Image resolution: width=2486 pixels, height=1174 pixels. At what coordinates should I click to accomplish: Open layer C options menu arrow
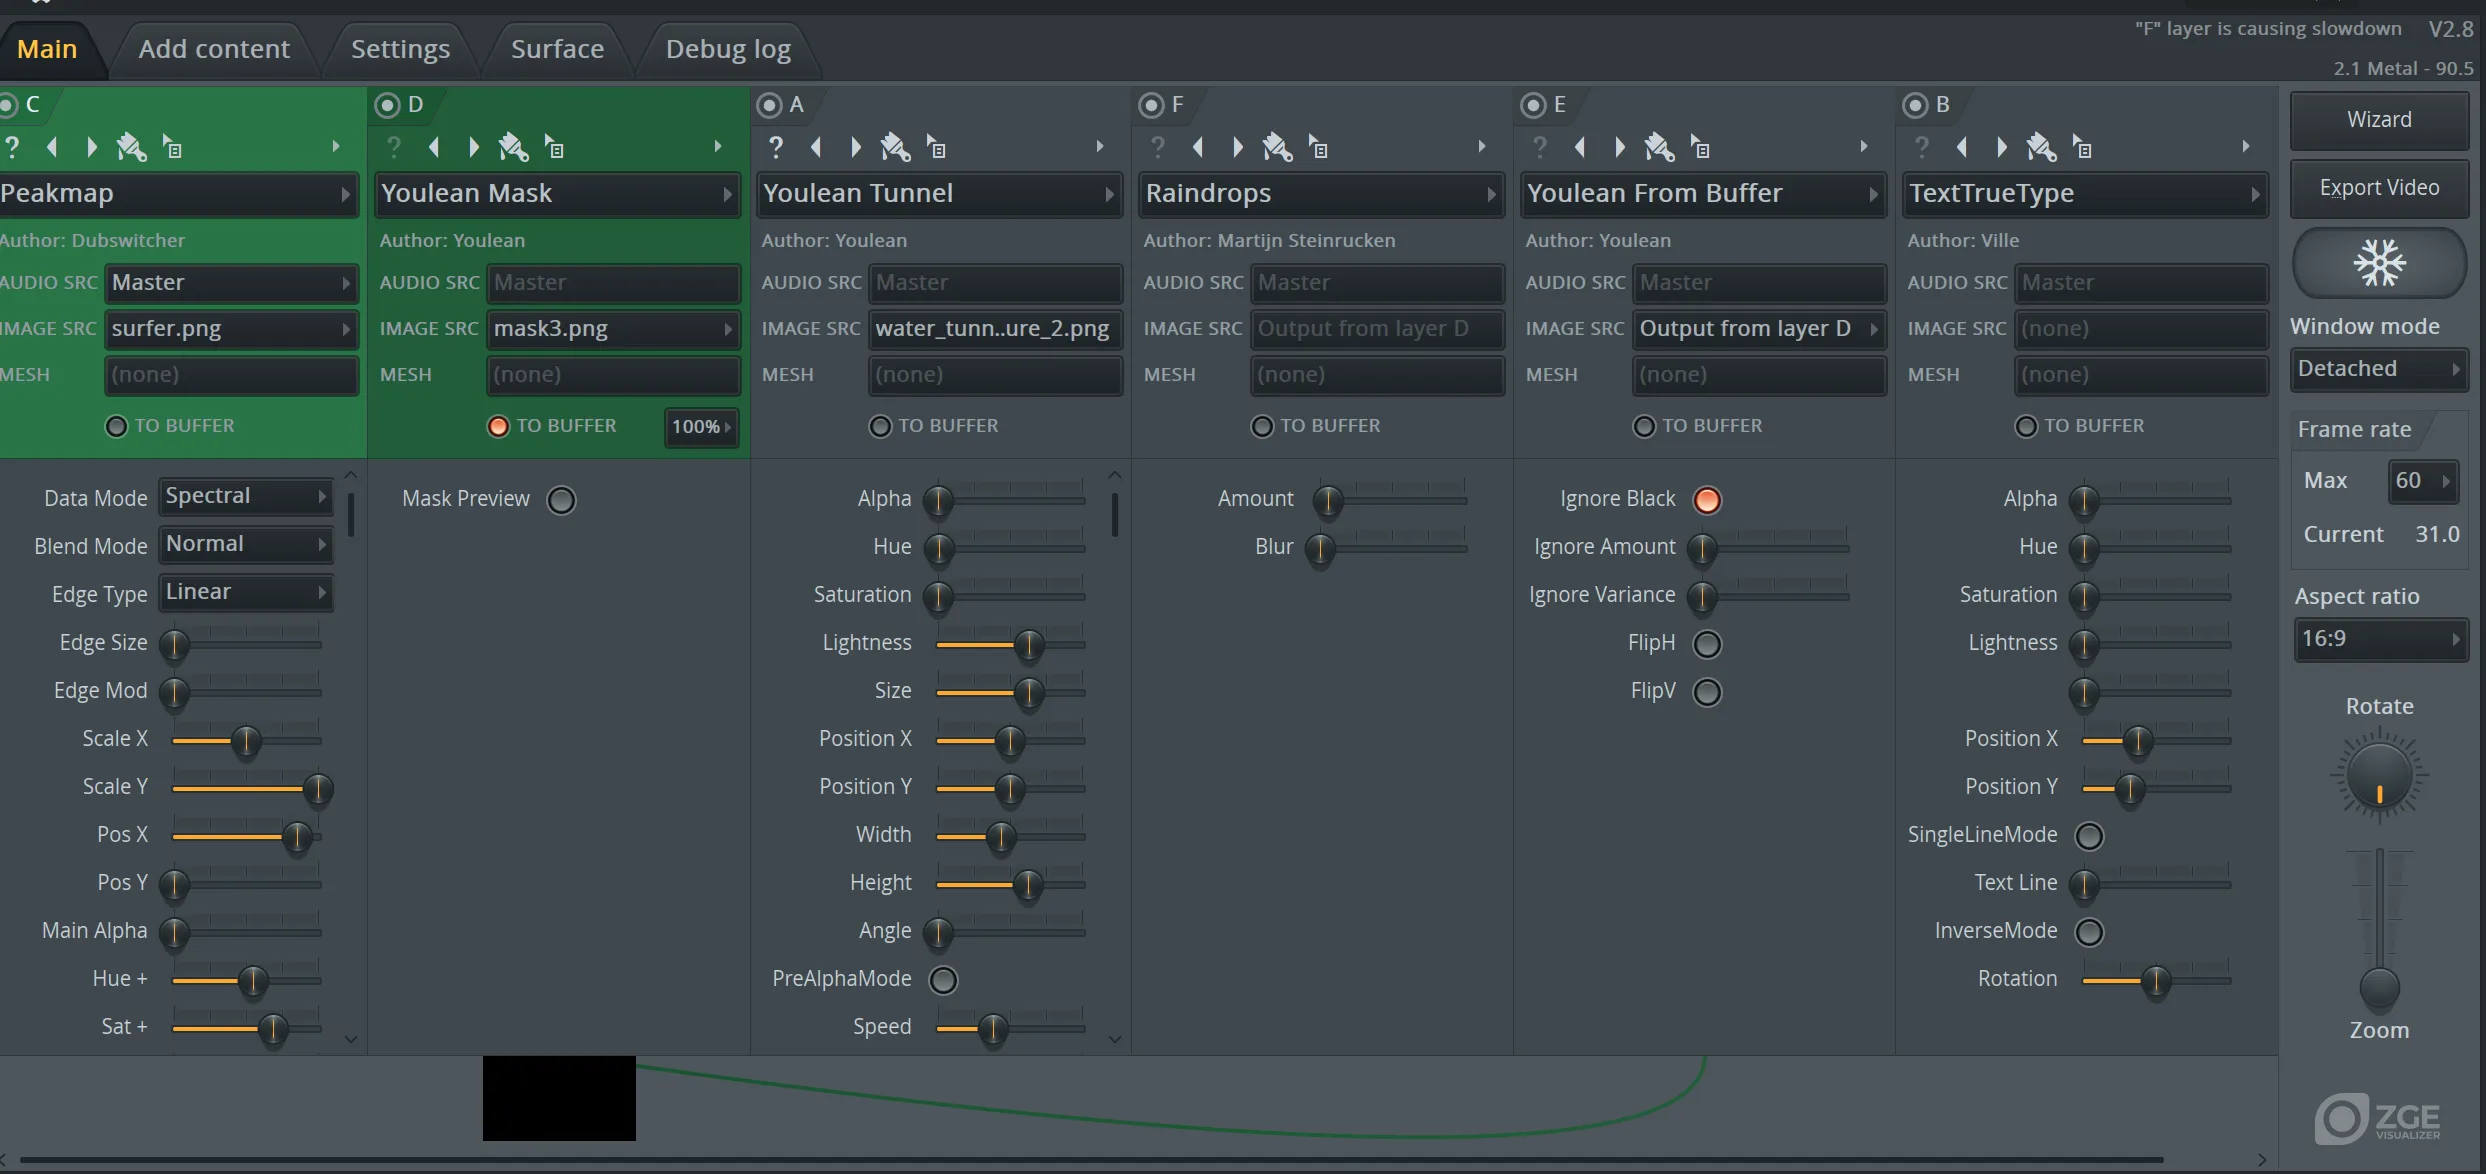click(x=336, y=147)
